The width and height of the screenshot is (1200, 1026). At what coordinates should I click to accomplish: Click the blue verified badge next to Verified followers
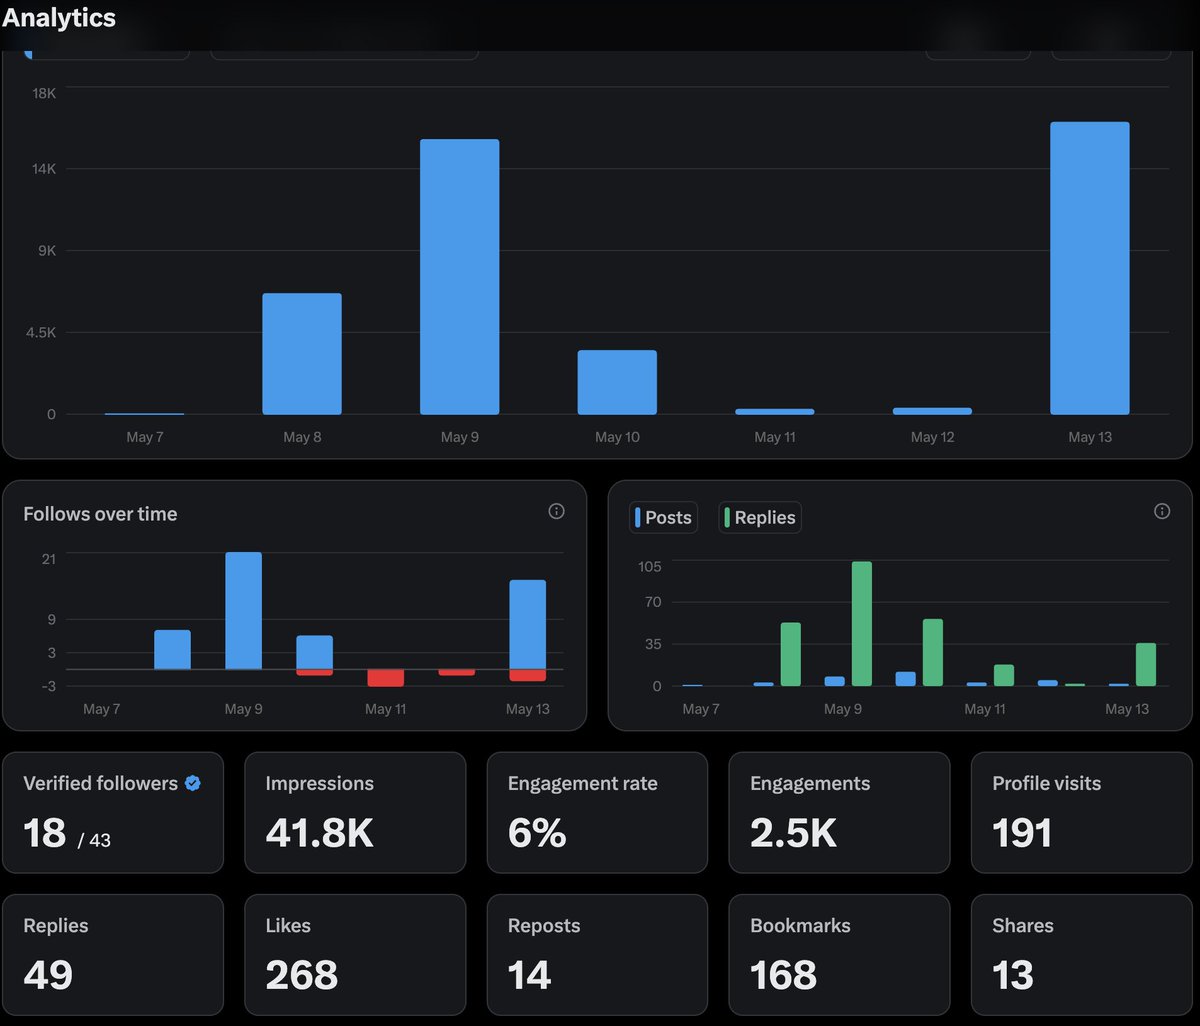tap(193, 783)
